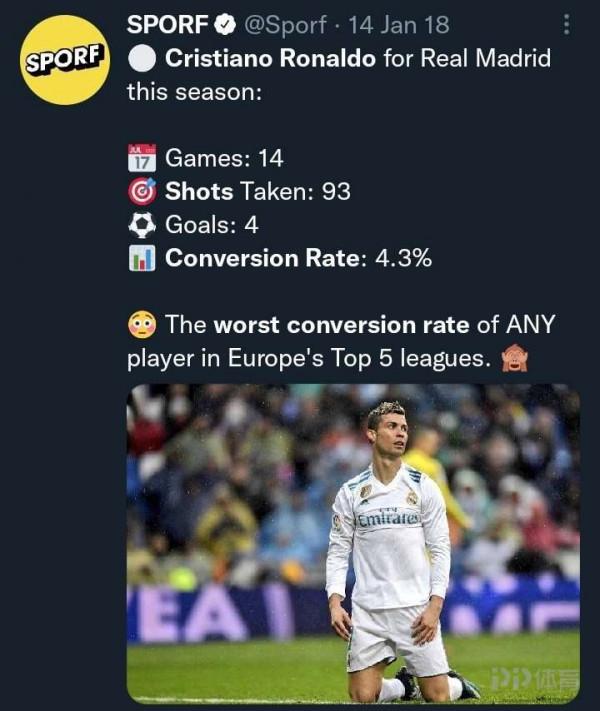Screen dimensions: 600x711
Task: Click the 'Conversion Rate: 4.3%' stat text
Action: tap(298, 258)
